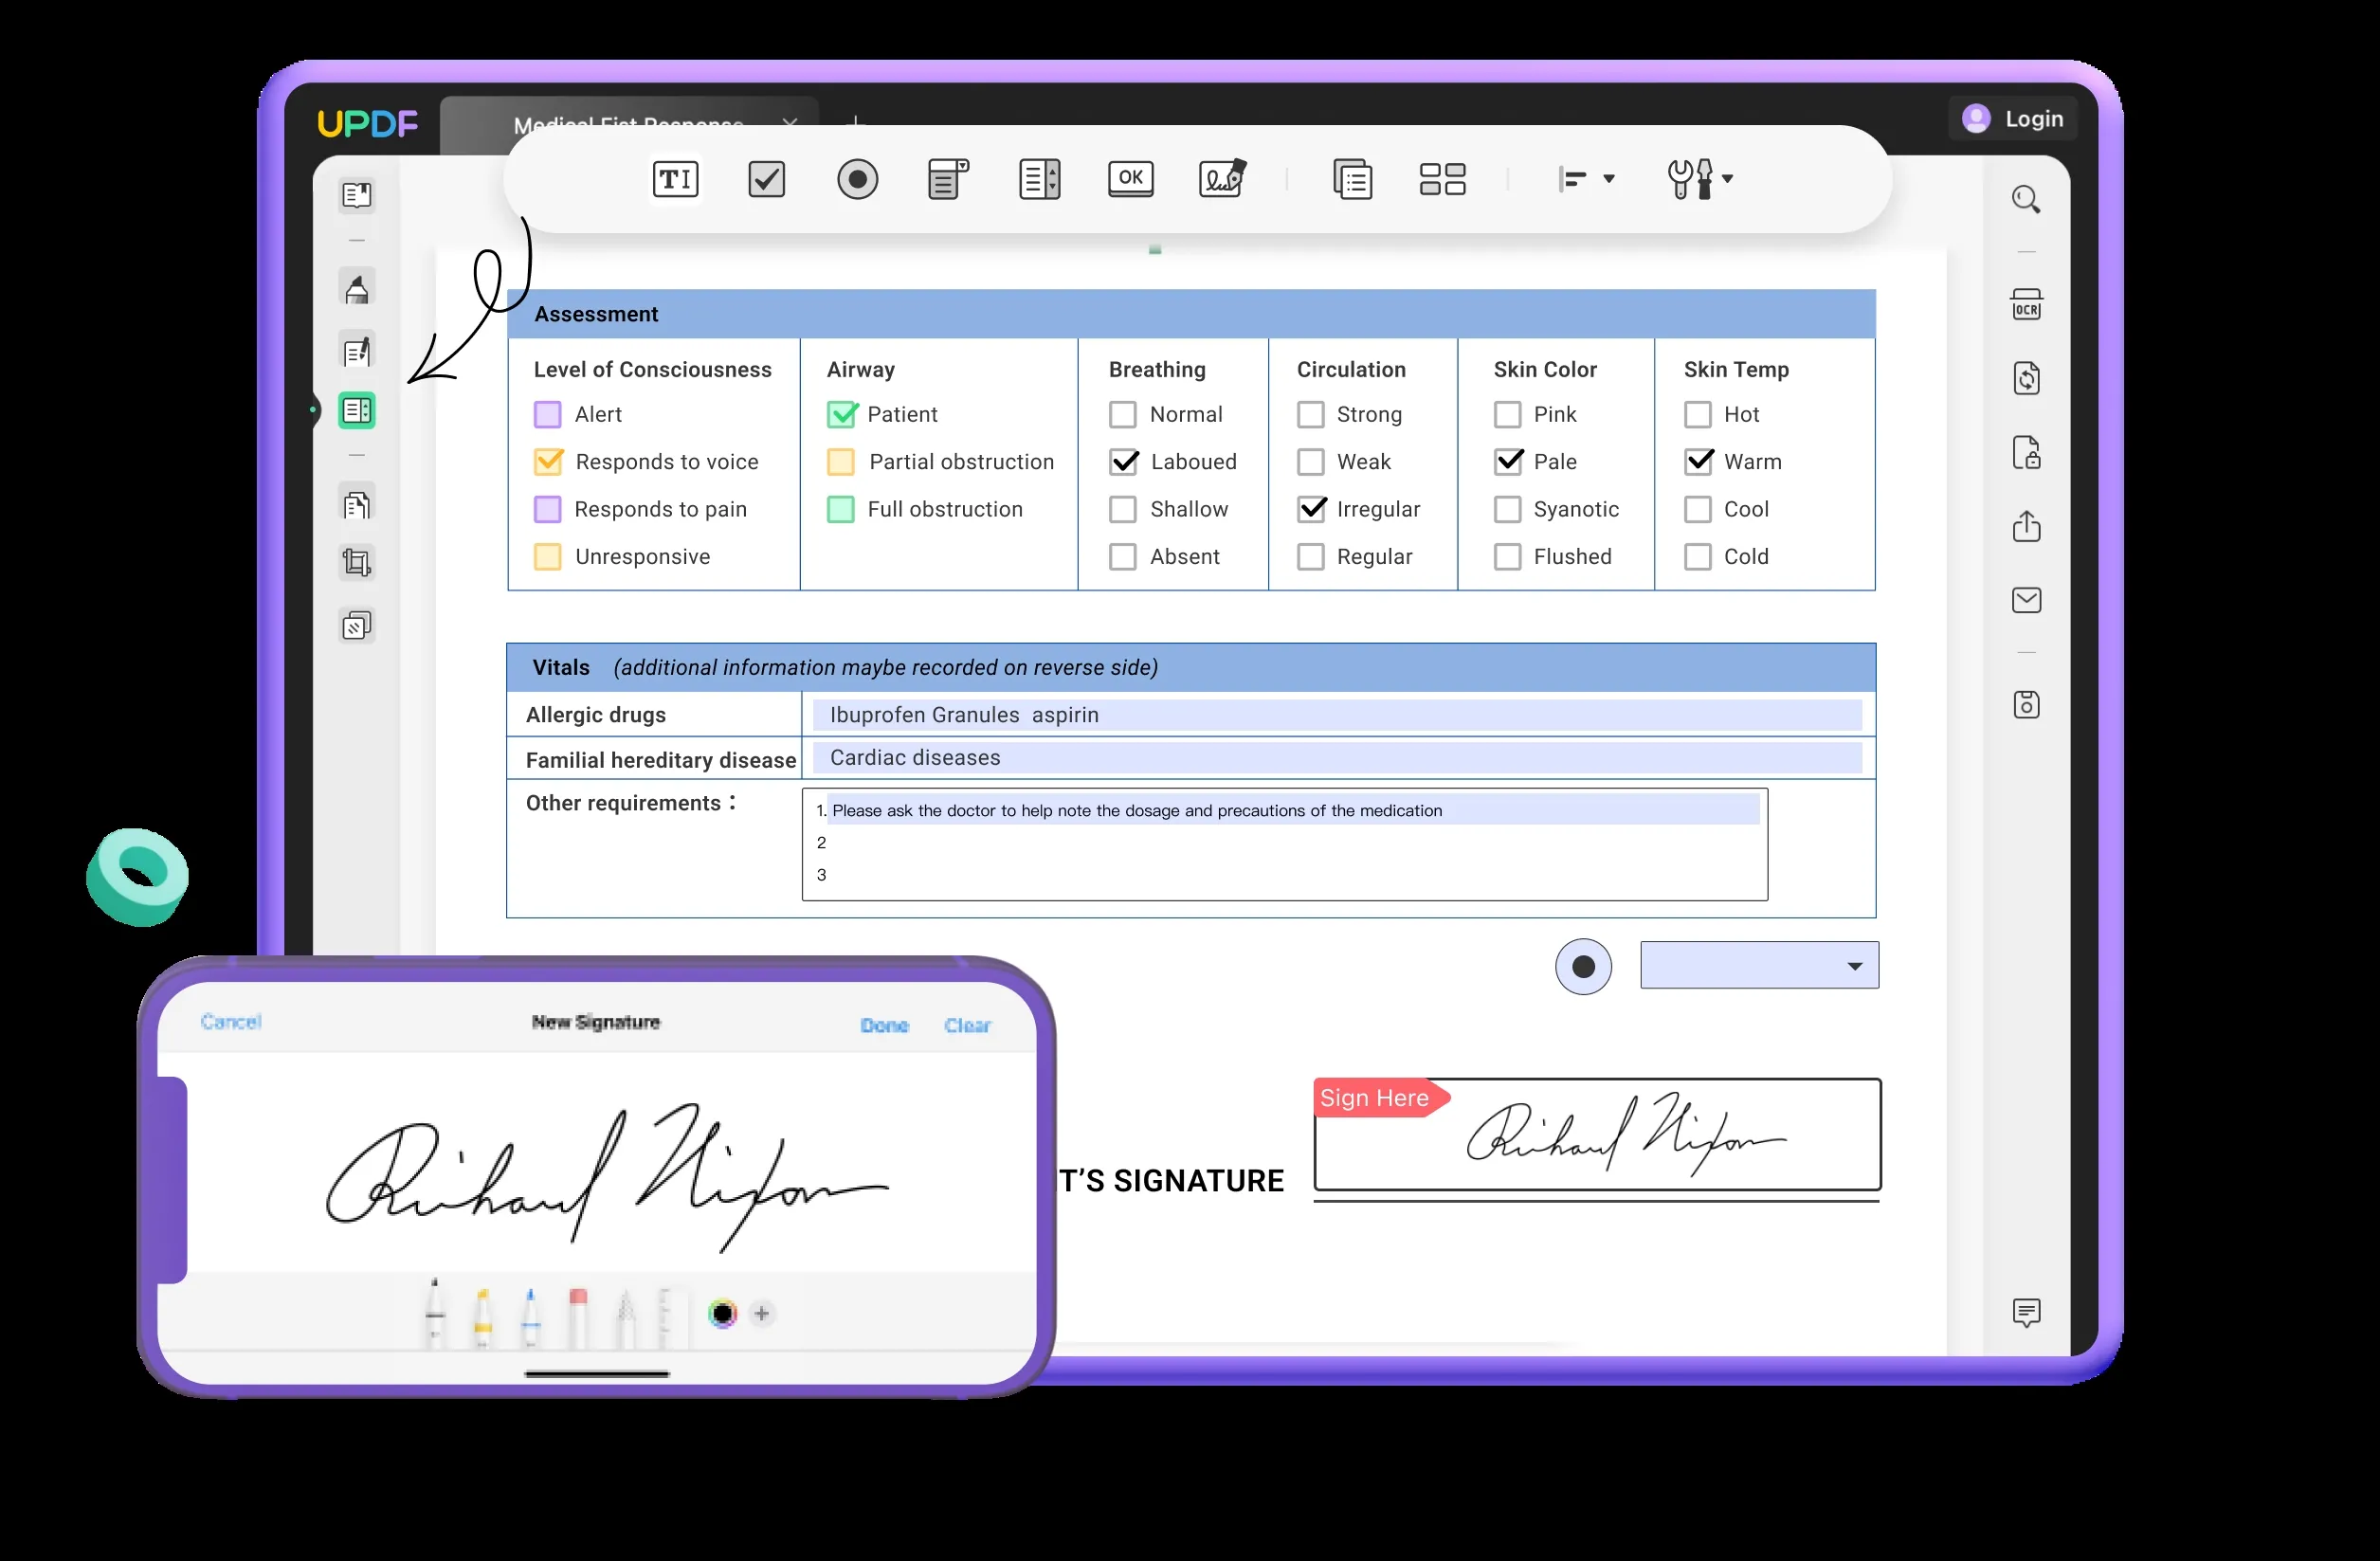Expand the color picker dropdown for signature
This screenshot has width=2380, height=1561.
pos(721,1312)
